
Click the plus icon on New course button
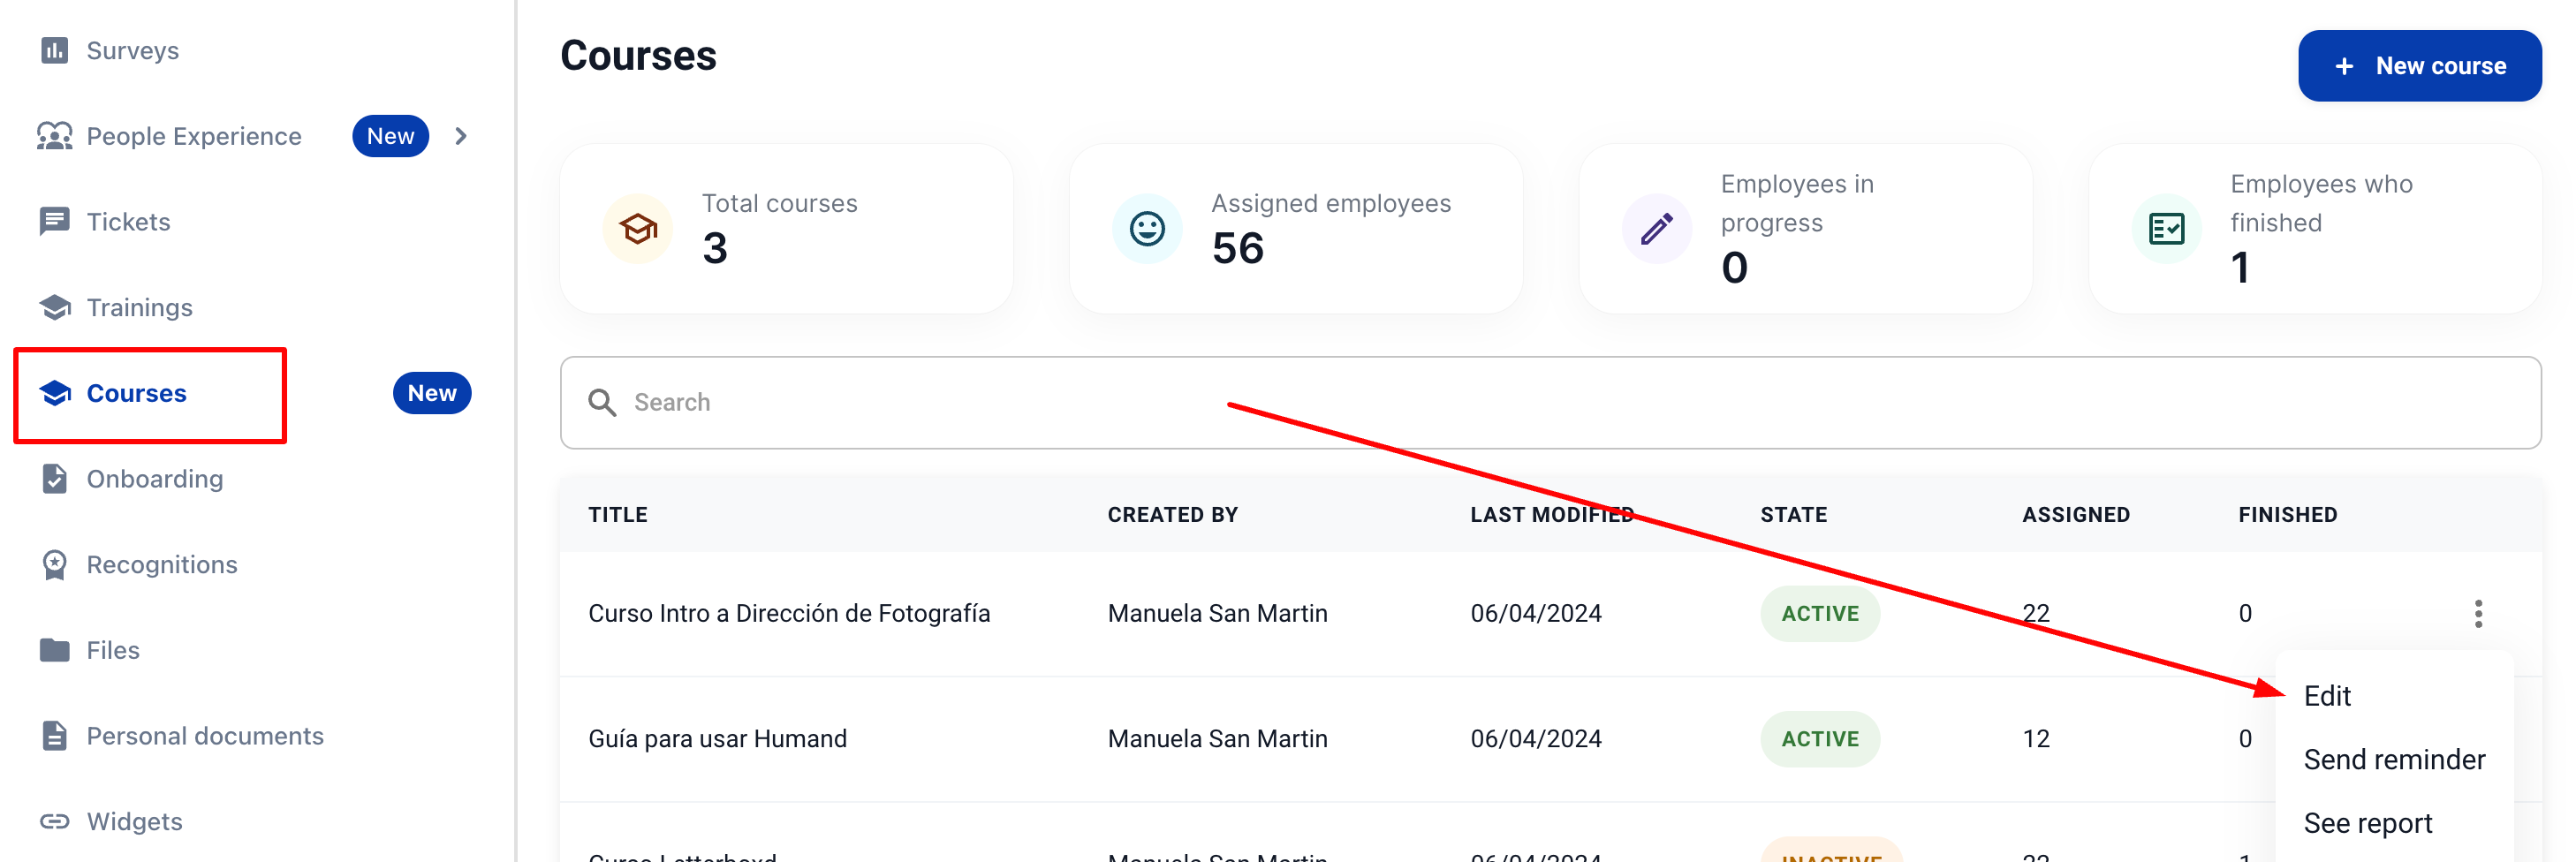2344,66
